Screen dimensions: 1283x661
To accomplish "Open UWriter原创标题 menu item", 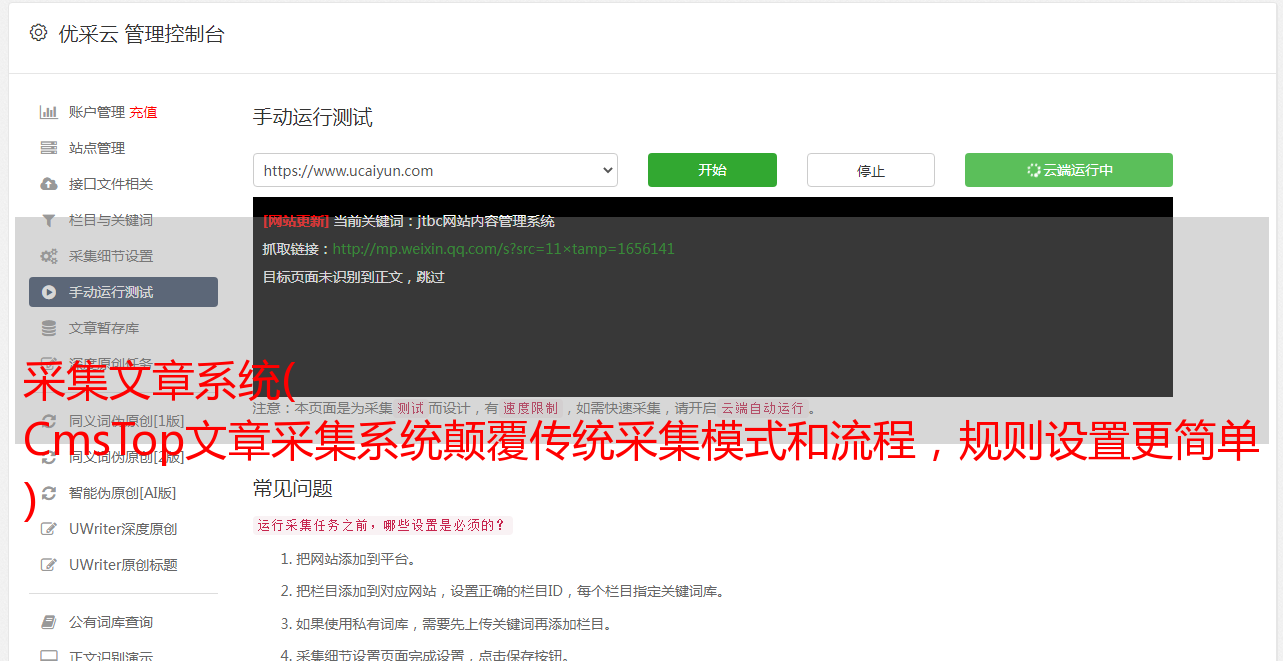I will point(123,565).
